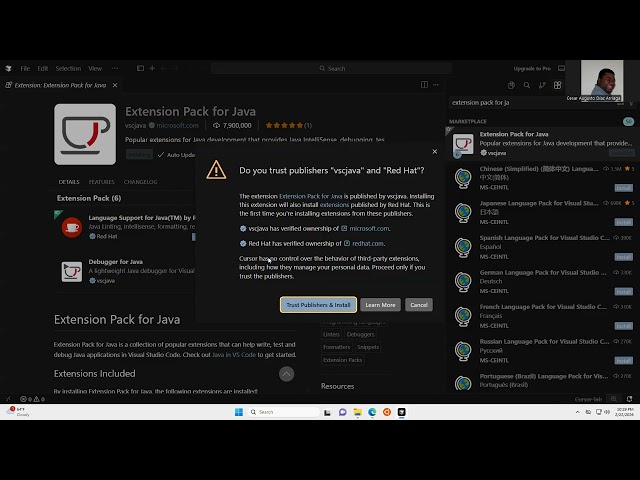Open the microsoft.com link in dialog
Image resolution: width=640 pixels, height=480 pixels.
[369, 229]
